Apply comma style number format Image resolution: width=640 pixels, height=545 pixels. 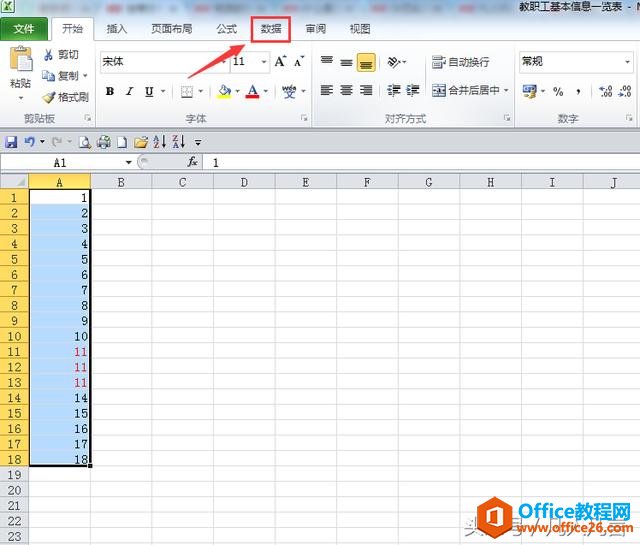pyautogui.click(x=578, y=91)
